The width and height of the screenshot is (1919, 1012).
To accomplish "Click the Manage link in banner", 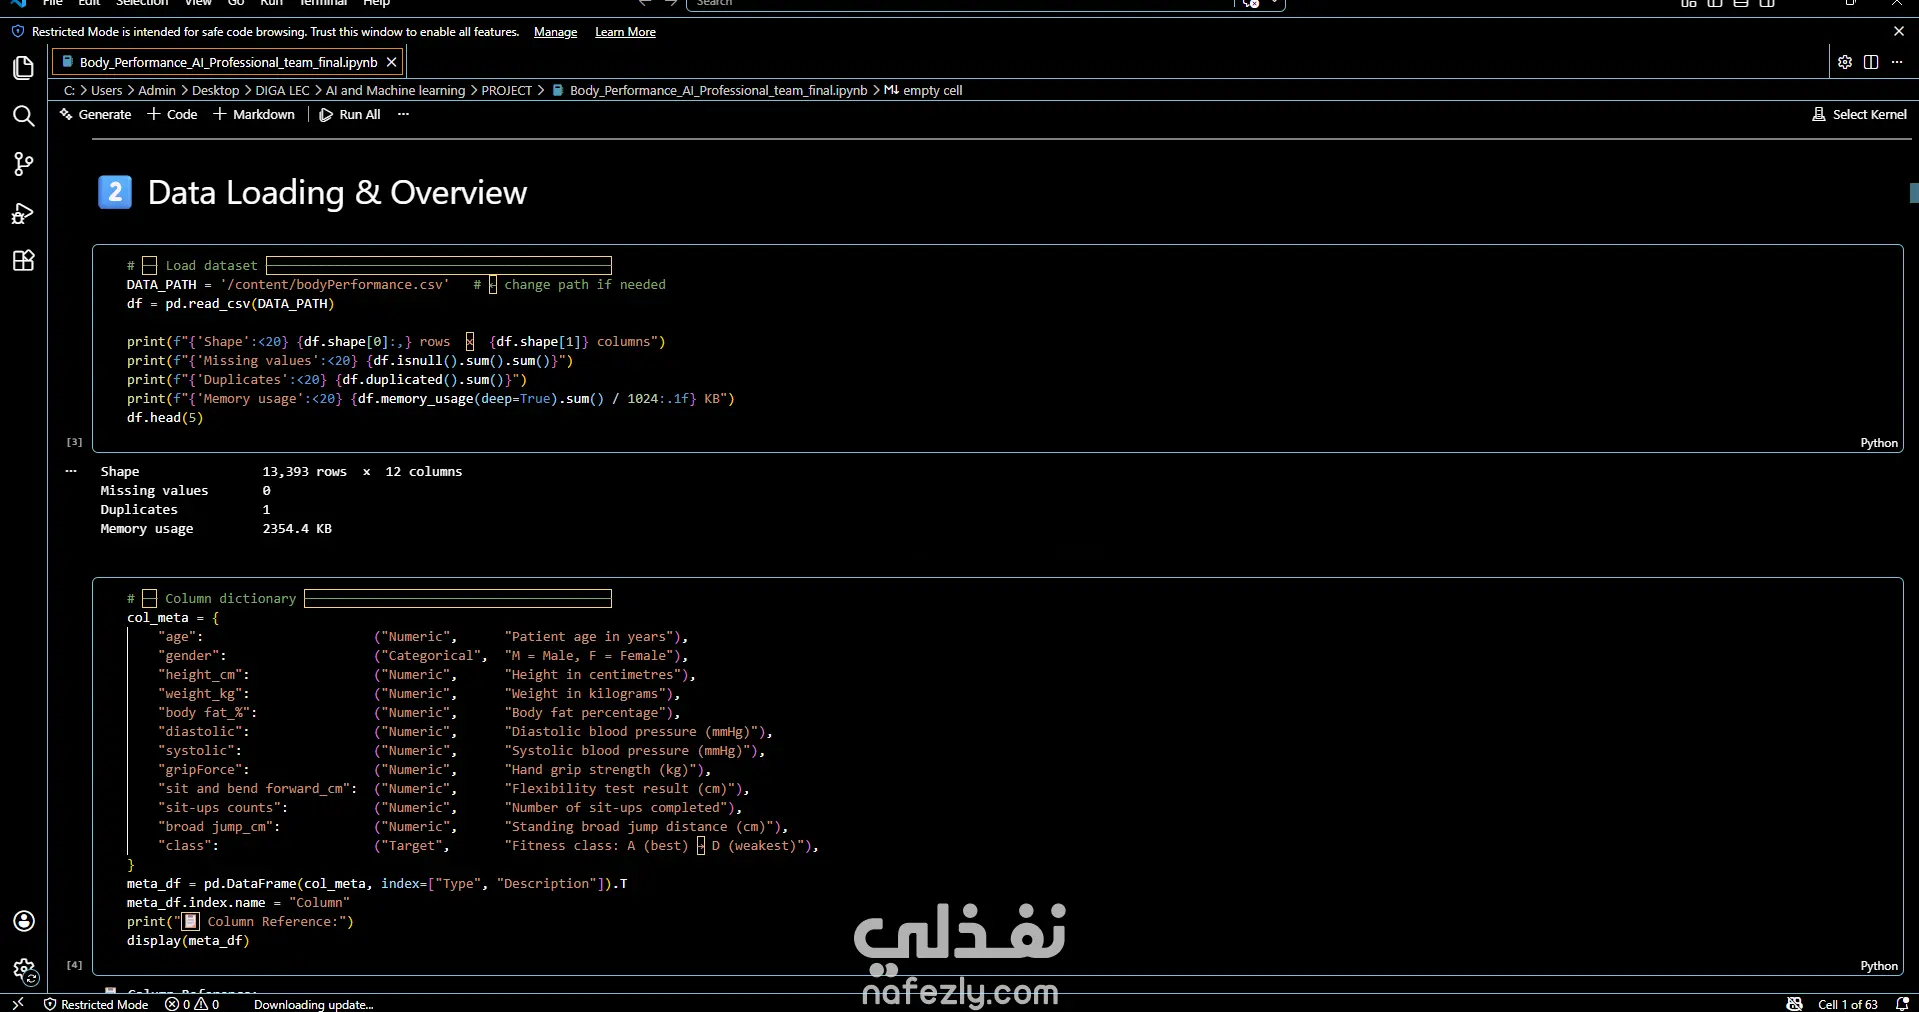I will 555,32.
